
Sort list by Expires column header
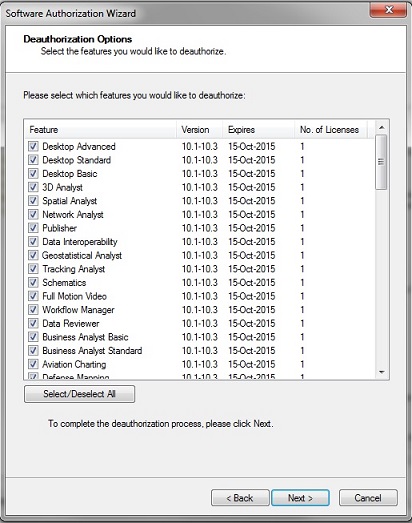coord(259,130)
